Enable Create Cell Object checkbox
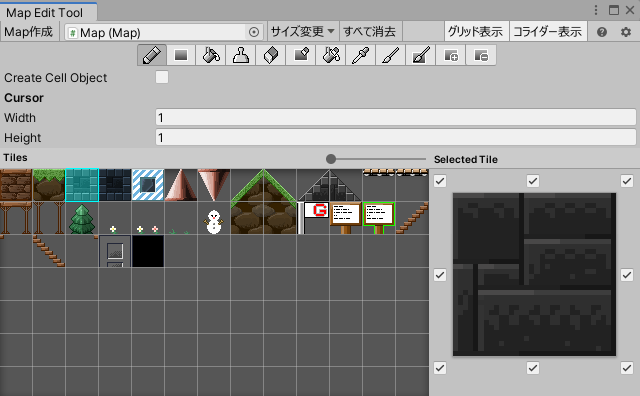Viewport: 640px width, 396px height. [162, 77]
